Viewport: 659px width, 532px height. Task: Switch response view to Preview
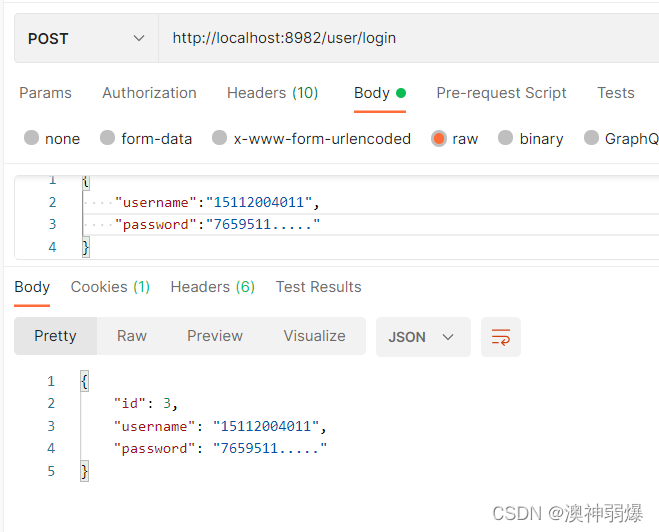215,336
